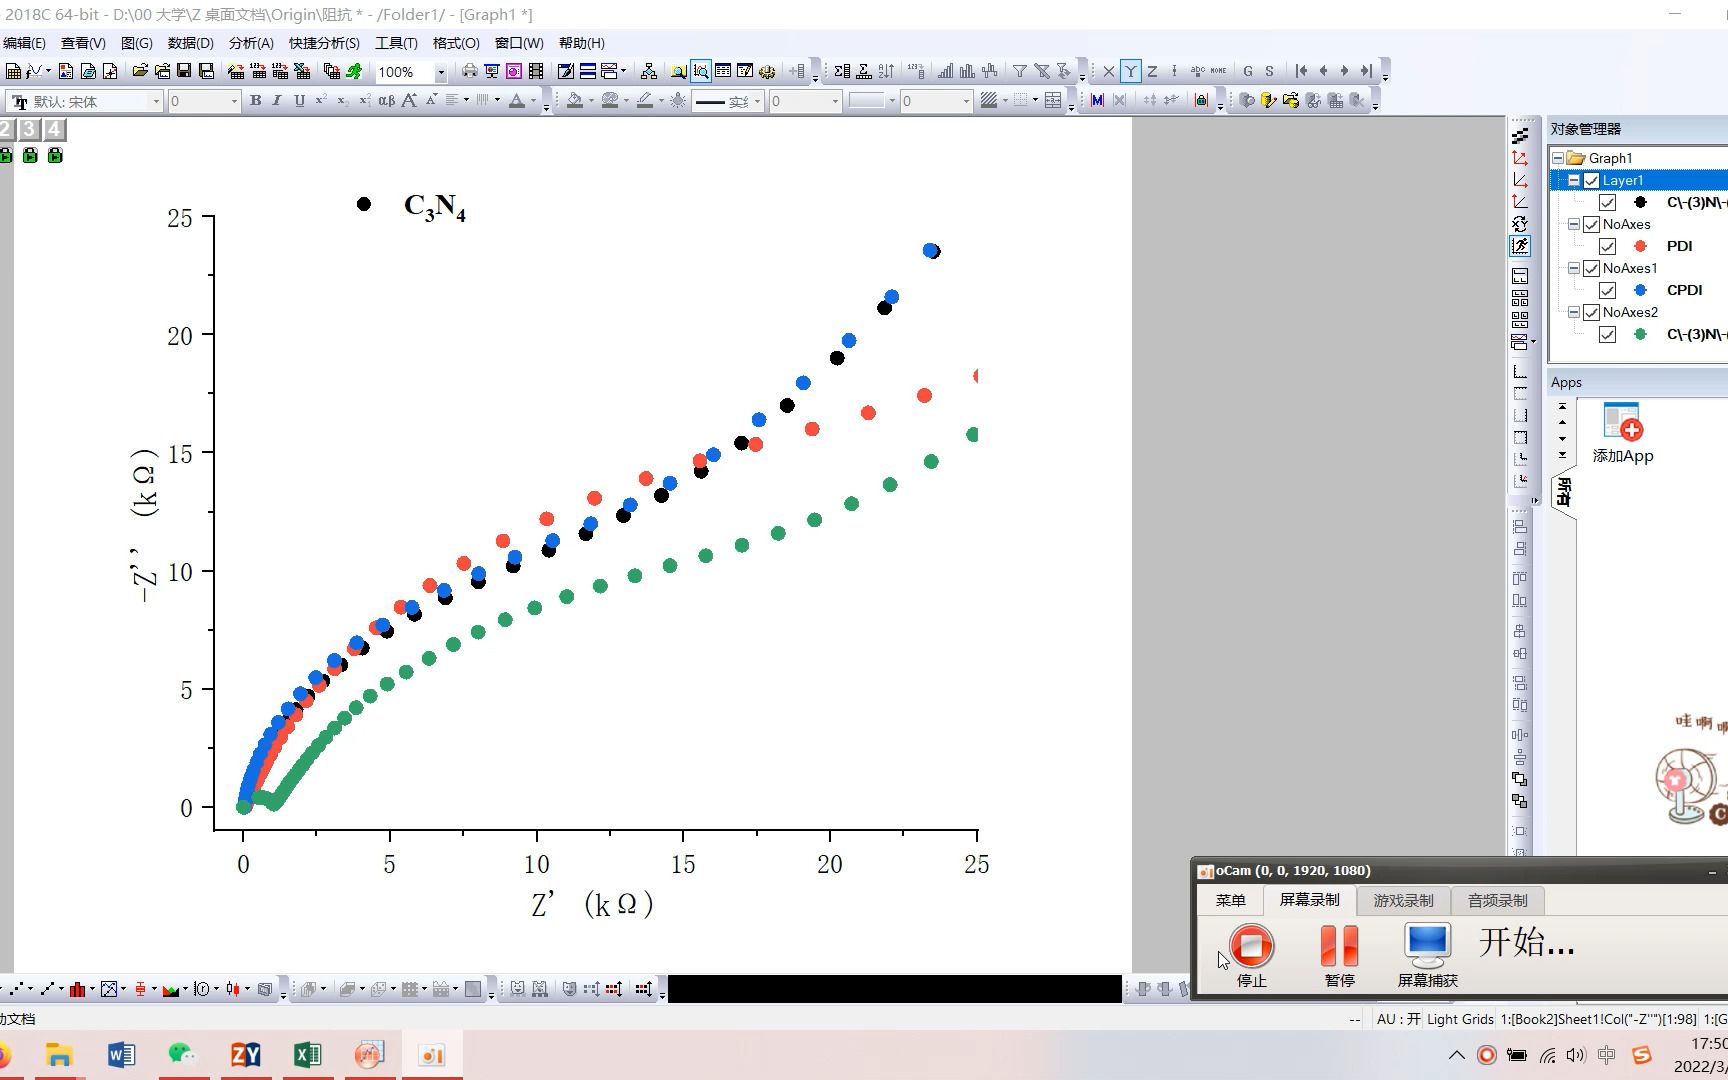Image resolution: width=1728 pixels, height=1080 pixels.
Task: Switch to oCam 音频录制 tab
Action: click(x=1497, y=901)
